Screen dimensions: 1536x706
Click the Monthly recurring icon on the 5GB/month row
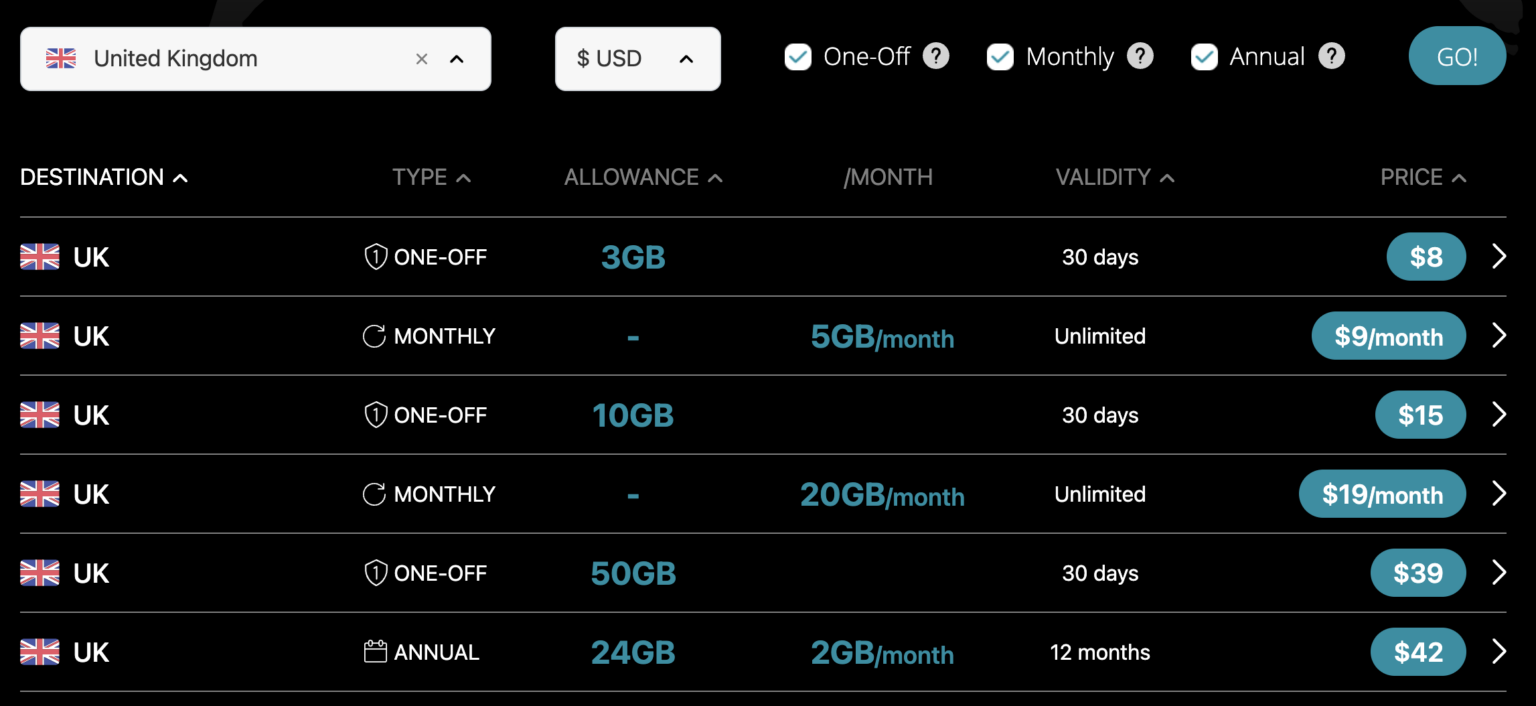click(373, 336)
